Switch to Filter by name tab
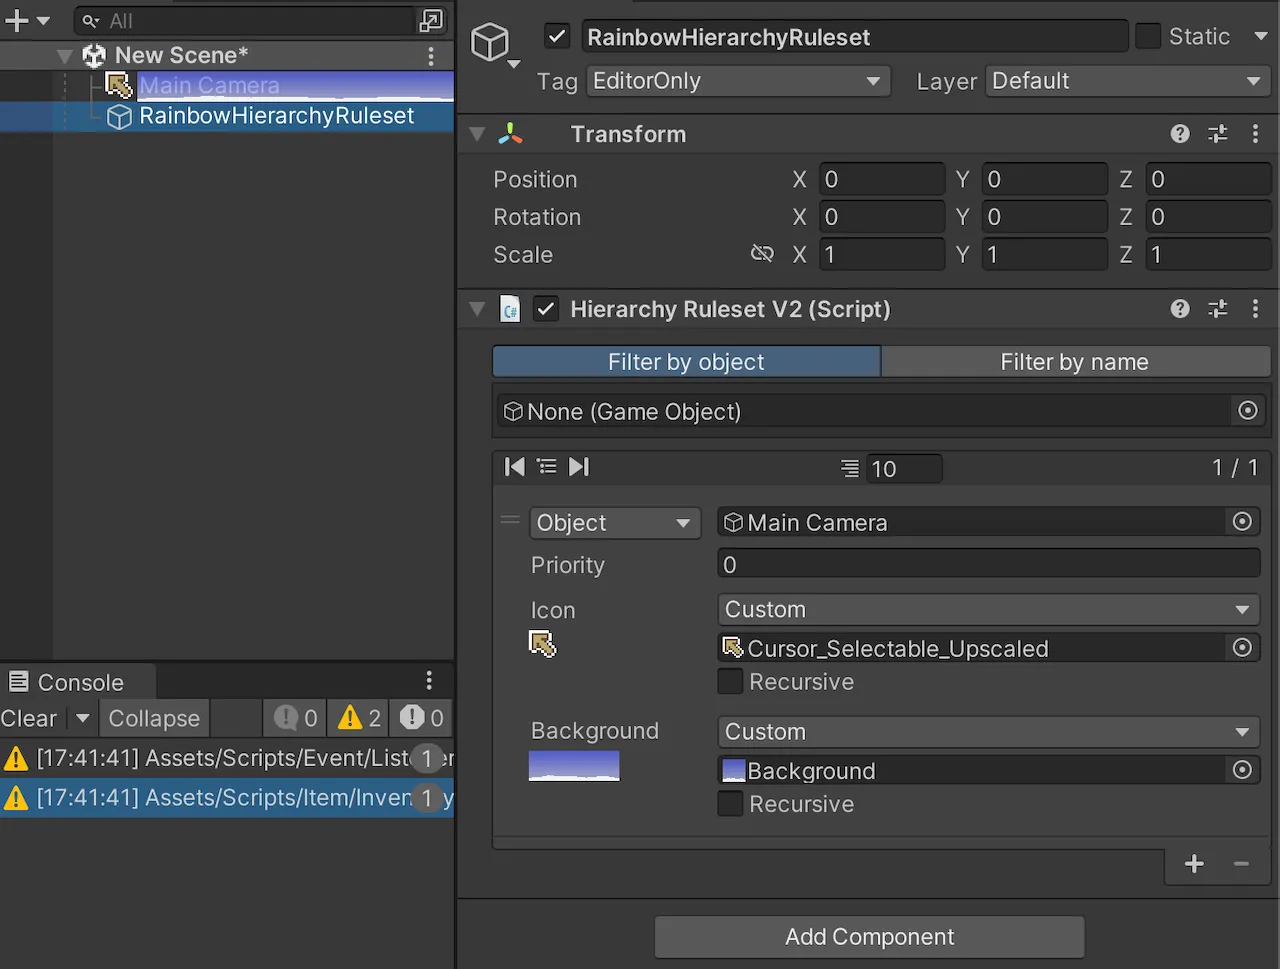The image size is (1280, 969). pos(1075,362)
